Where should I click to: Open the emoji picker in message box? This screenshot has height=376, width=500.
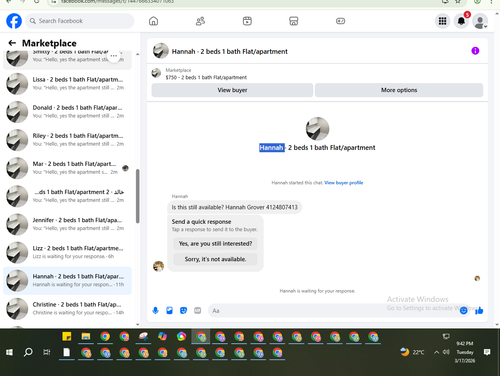(463, 311)
